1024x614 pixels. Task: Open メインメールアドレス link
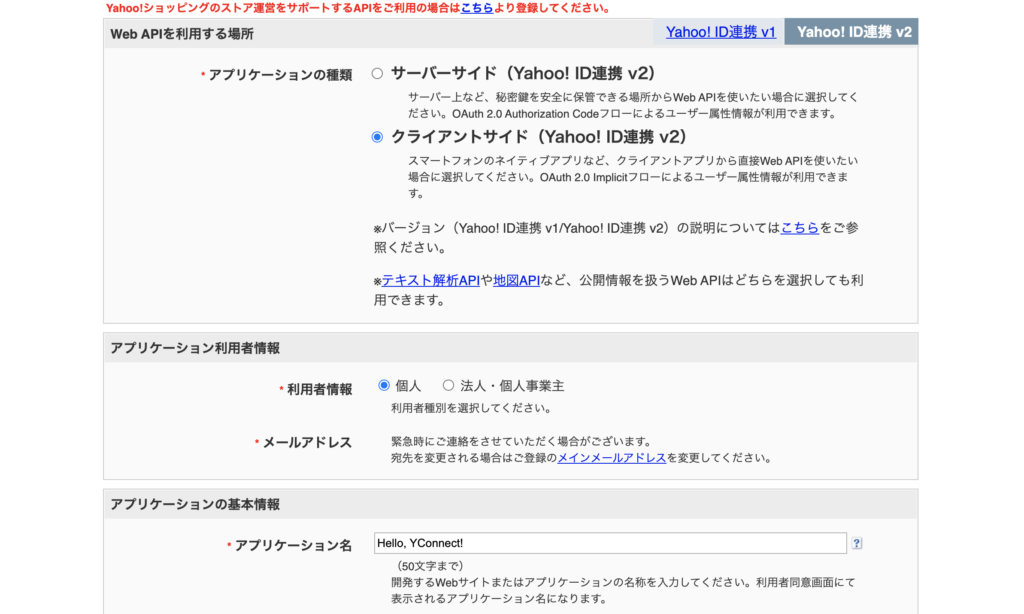tap(611, 458)
